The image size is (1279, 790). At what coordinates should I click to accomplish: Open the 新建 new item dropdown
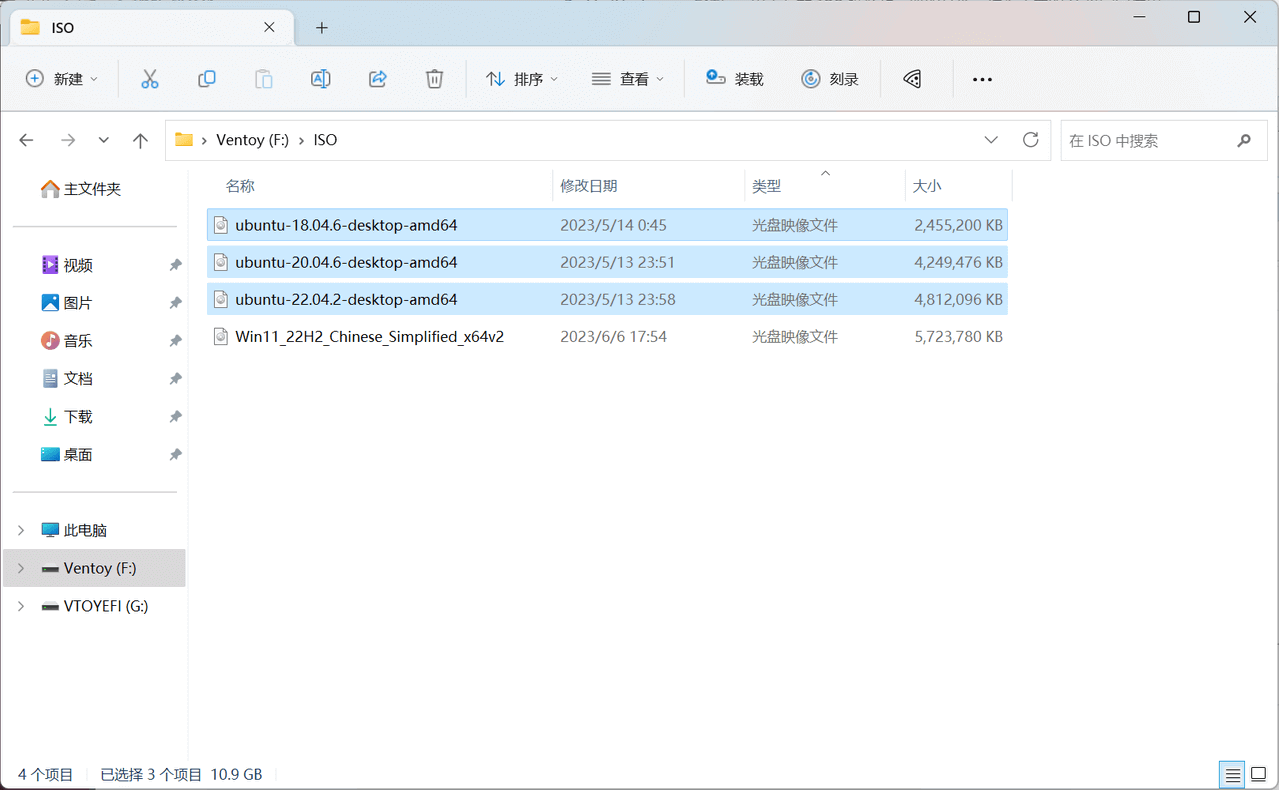click(62, 79)
